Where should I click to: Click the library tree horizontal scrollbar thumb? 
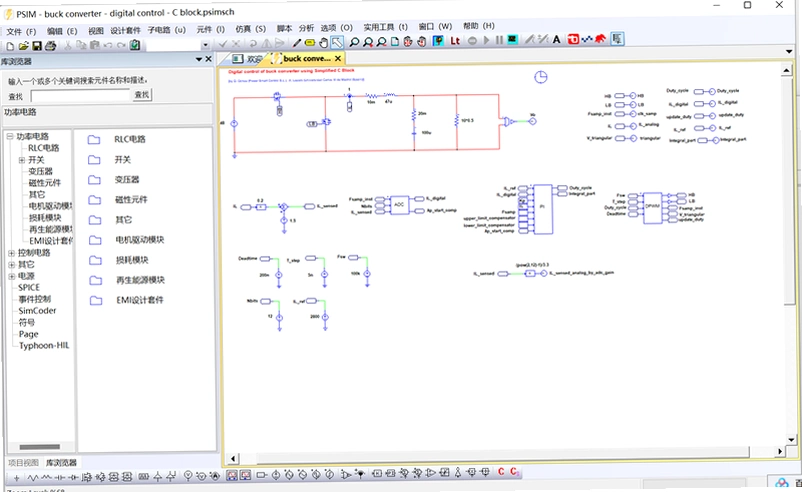[x=39, y=446]
